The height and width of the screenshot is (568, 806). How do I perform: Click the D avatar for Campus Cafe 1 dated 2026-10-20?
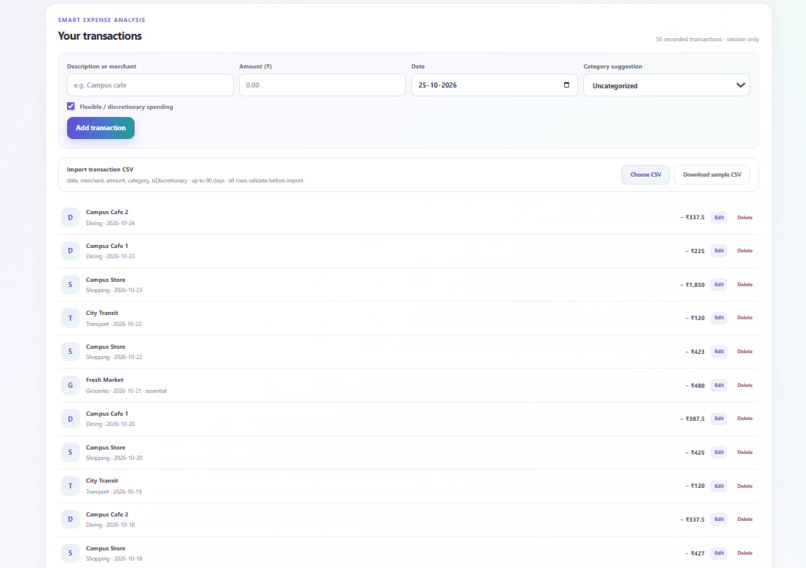[70, 419]
